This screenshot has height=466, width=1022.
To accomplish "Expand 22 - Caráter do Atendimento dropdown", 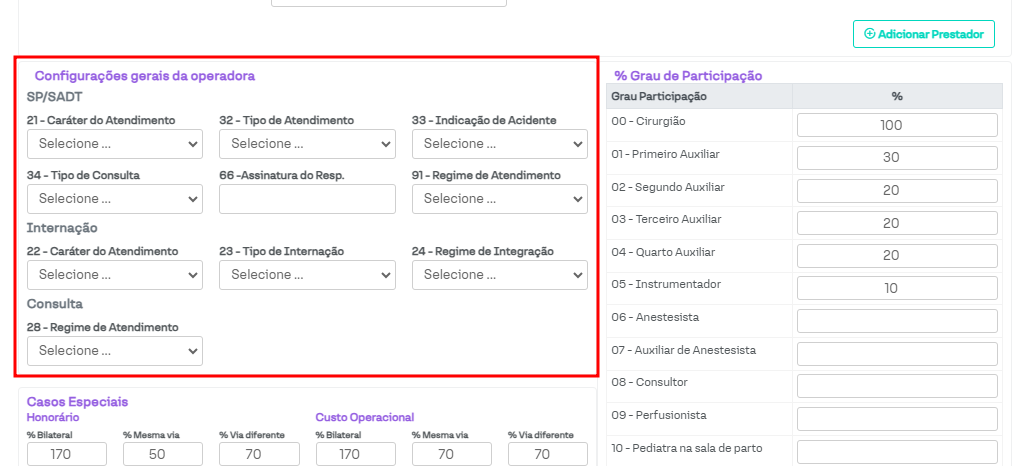I will click(x=115, y=274).
